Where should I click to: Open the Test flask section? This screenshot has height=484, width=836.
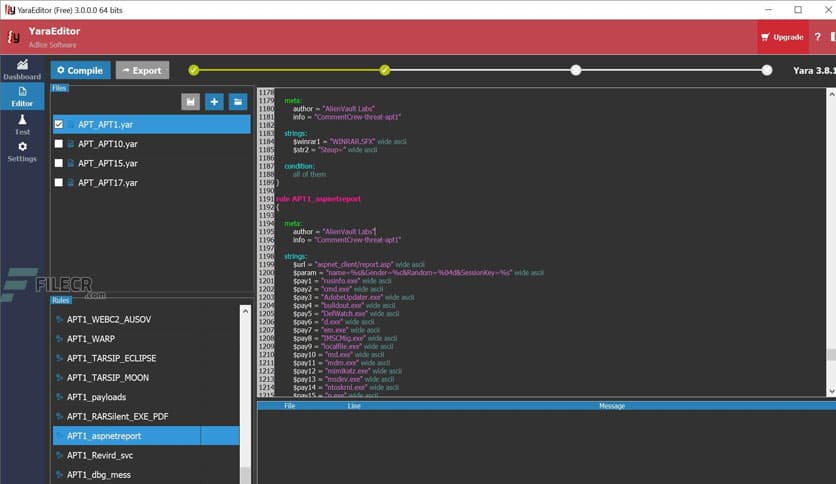click(22, 125)
